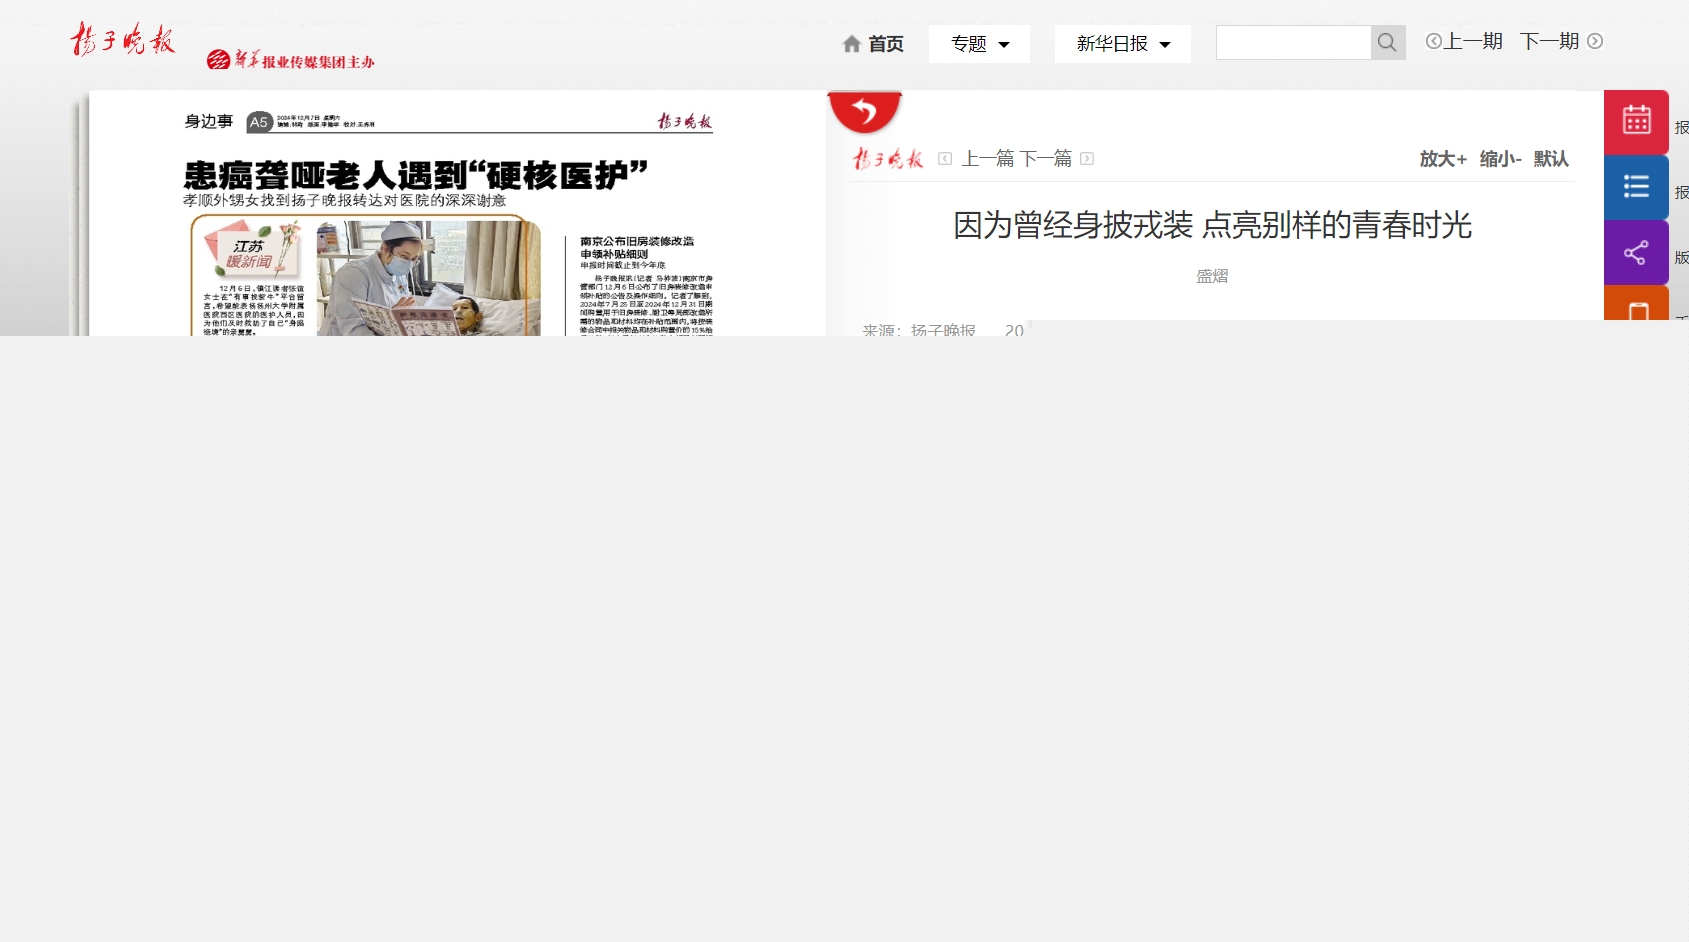Click the red back arrow icon

click(865, 111)
